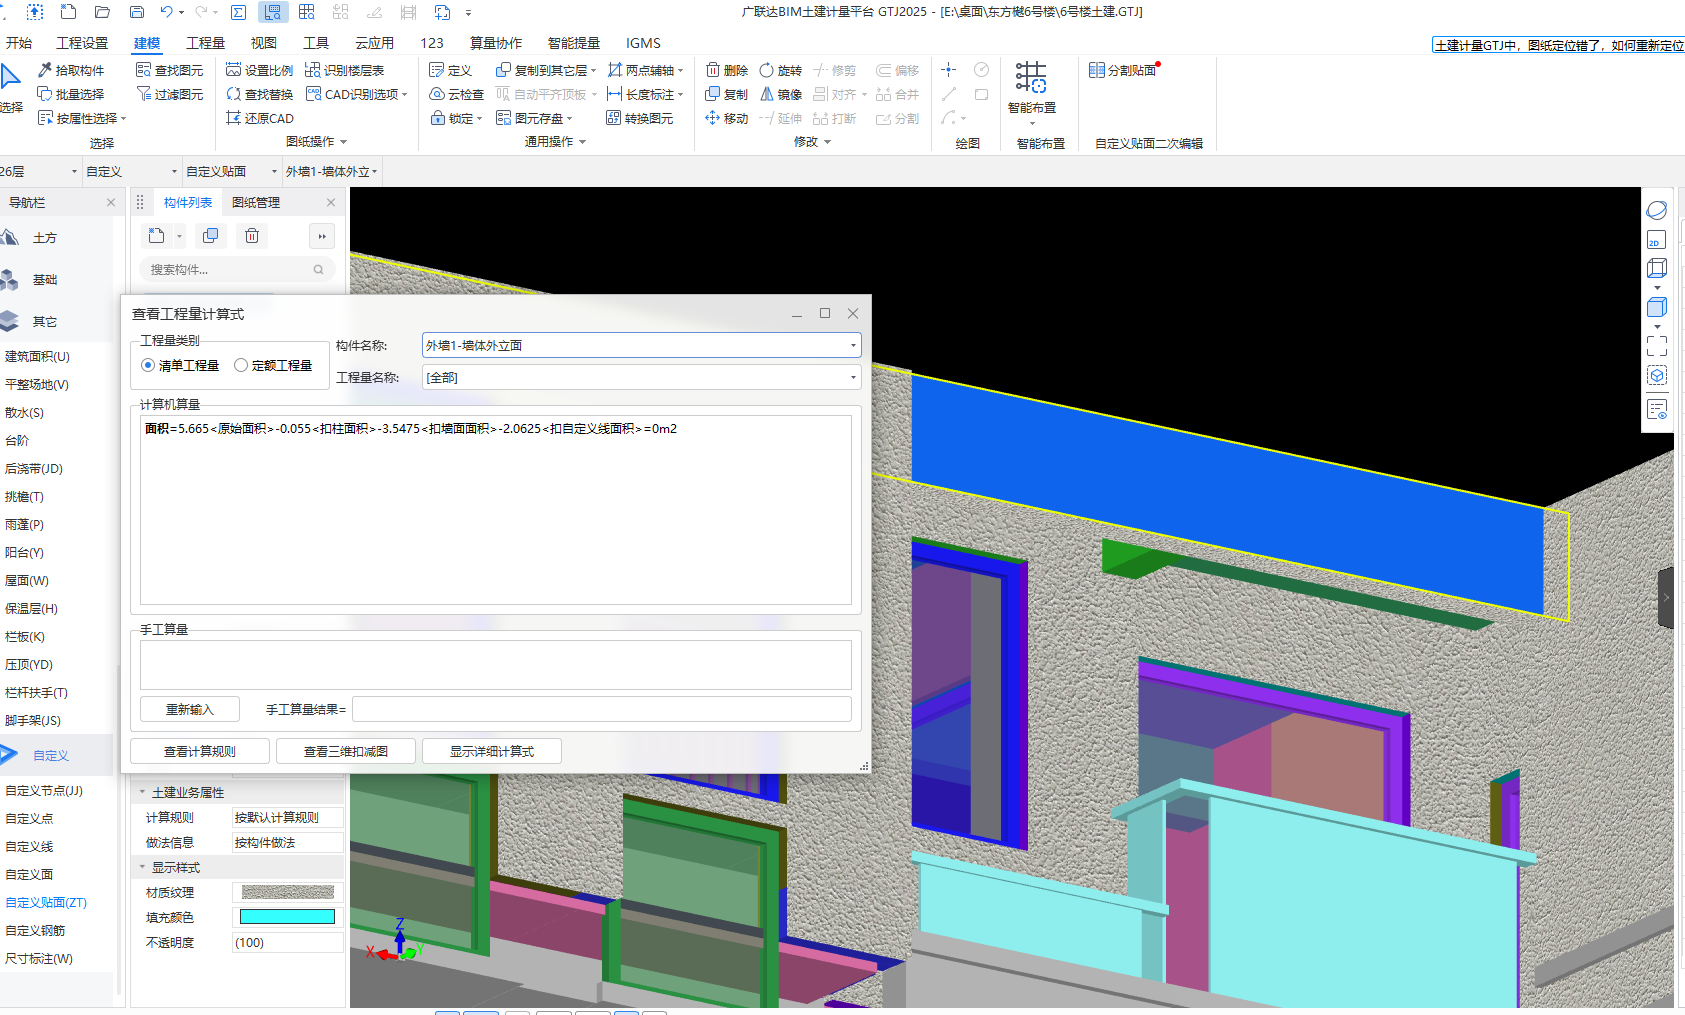Click the 不透明度 (100) value field
1685x1015 pixels.
(288, 942)
